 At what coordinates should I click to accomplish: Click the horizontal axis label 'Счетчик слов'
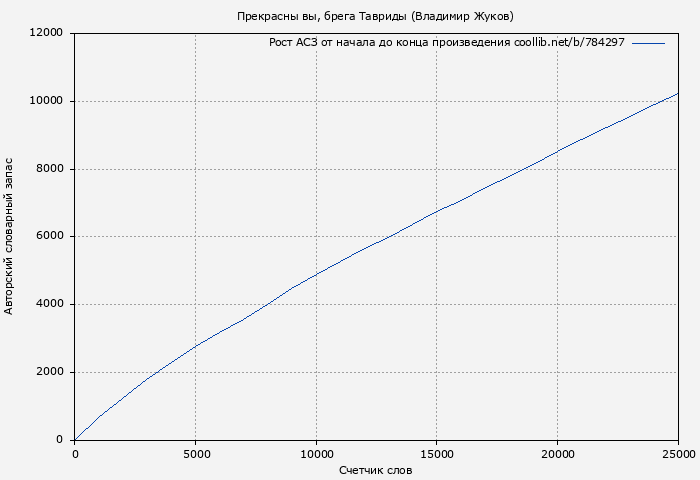click(x=375, y=470)
